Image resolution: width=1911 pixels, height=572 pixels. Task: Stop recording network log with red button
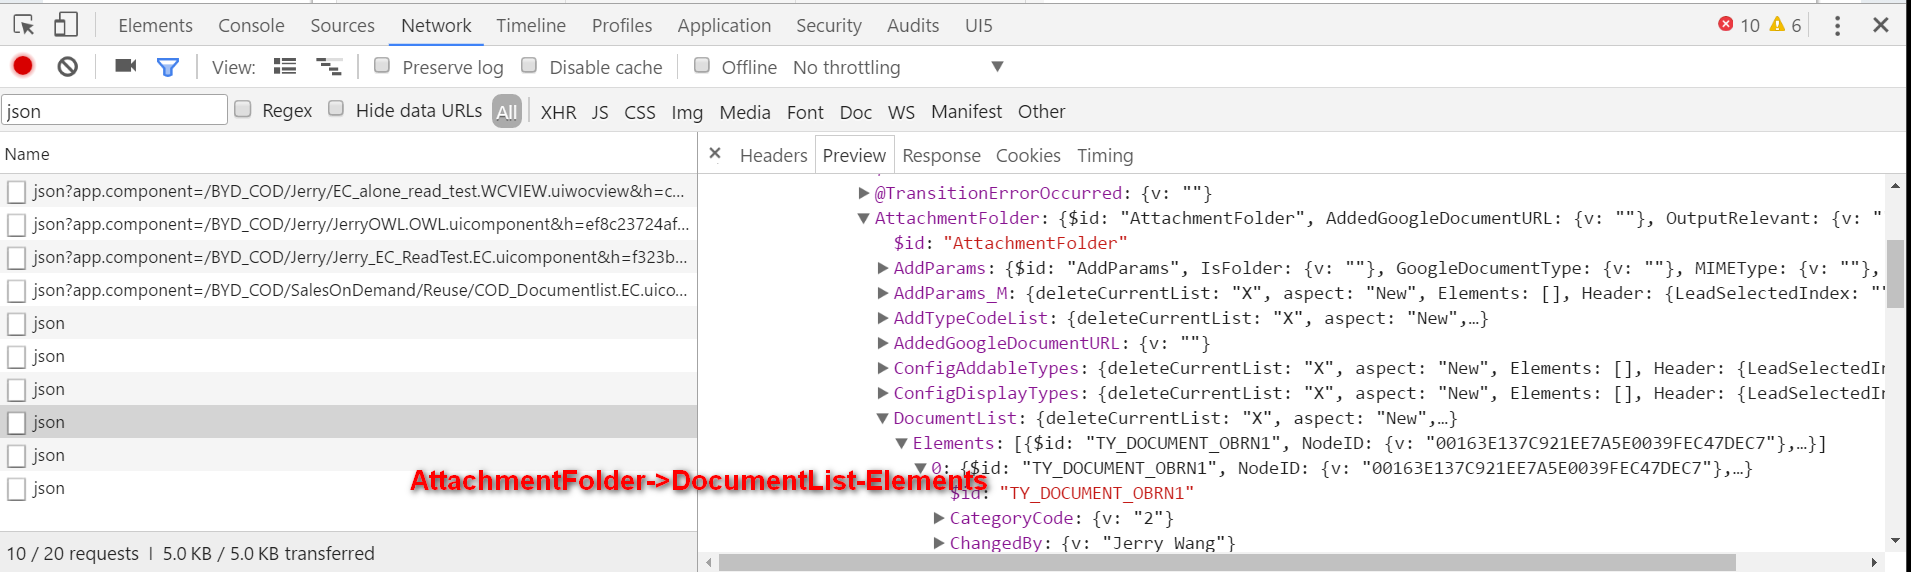[x=23, y=66]
